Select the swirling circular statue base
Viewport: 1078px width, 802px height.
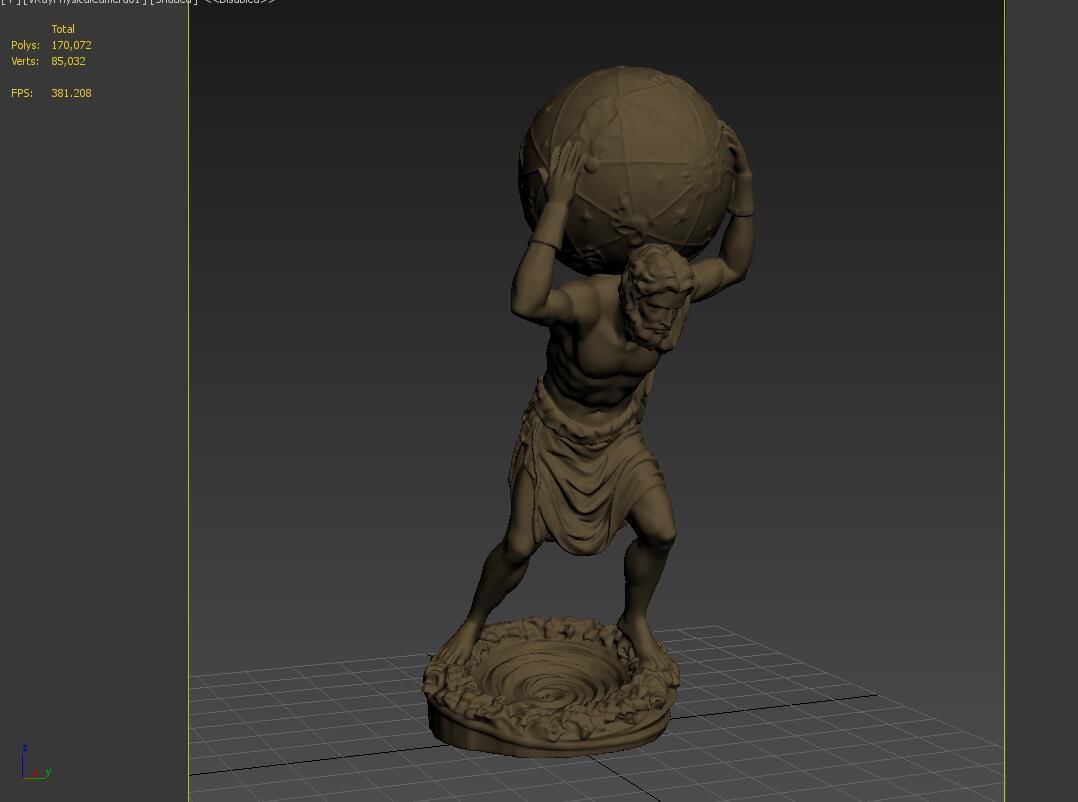pyautogui.click(x=550, y=687)
